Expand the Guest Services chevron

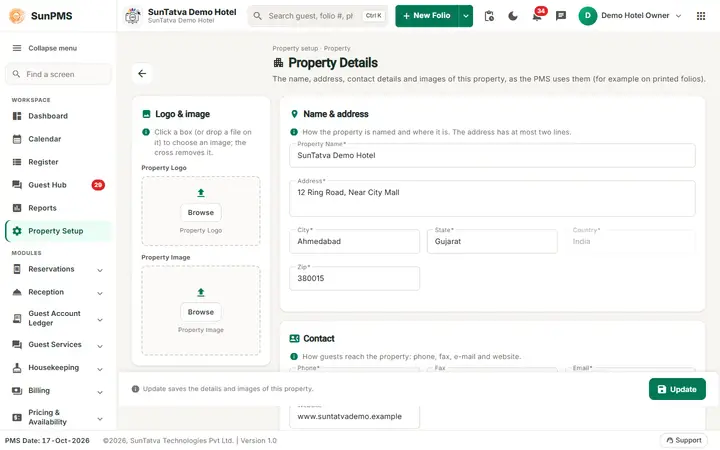click(x=100, y=346)
